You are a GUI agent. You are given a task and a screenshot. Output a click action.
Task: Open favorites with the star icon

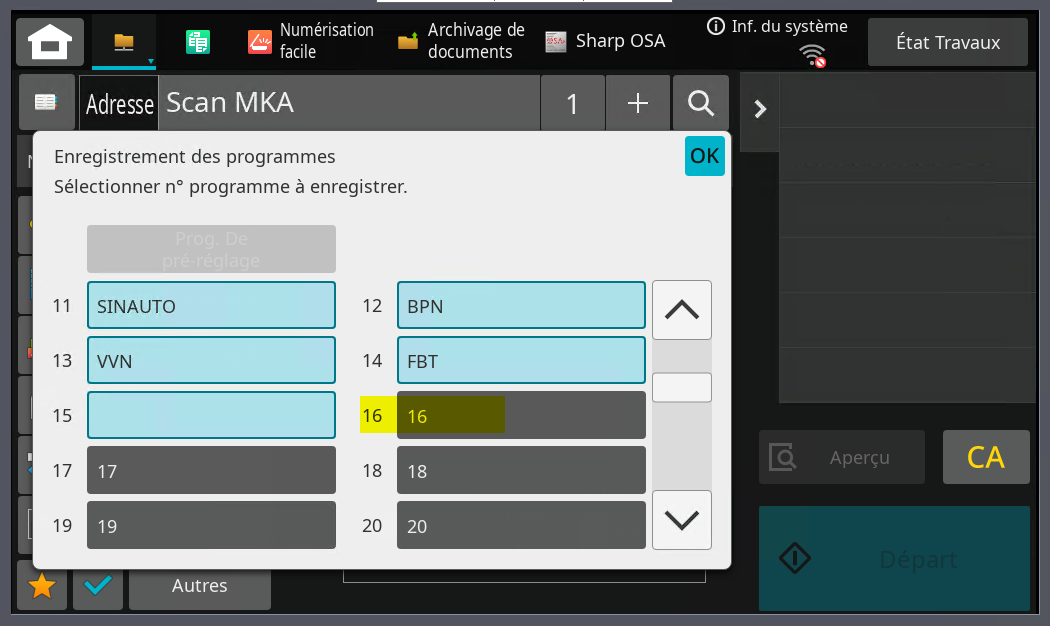click(42, 586)
